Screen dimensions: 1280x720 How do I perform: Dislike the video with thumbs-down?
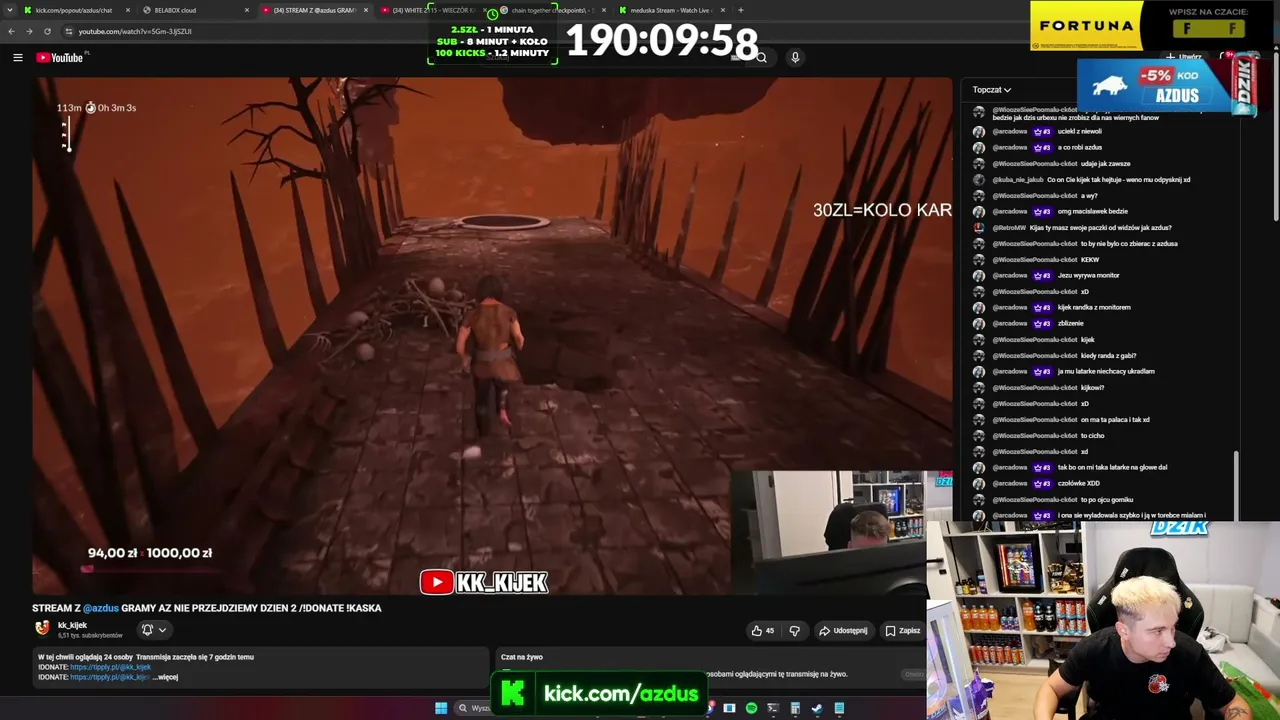click(795, 631)
